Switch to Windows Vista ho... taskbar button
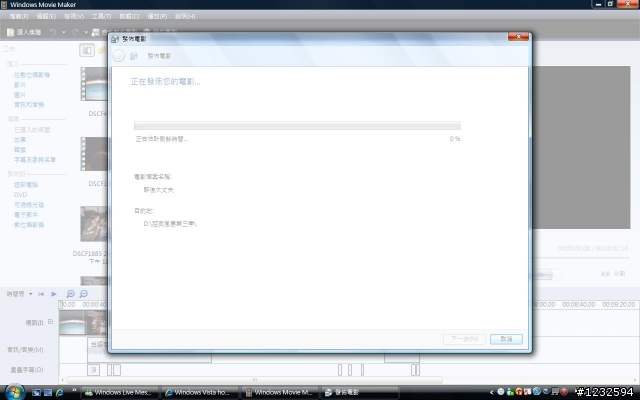 click(199, 393)
